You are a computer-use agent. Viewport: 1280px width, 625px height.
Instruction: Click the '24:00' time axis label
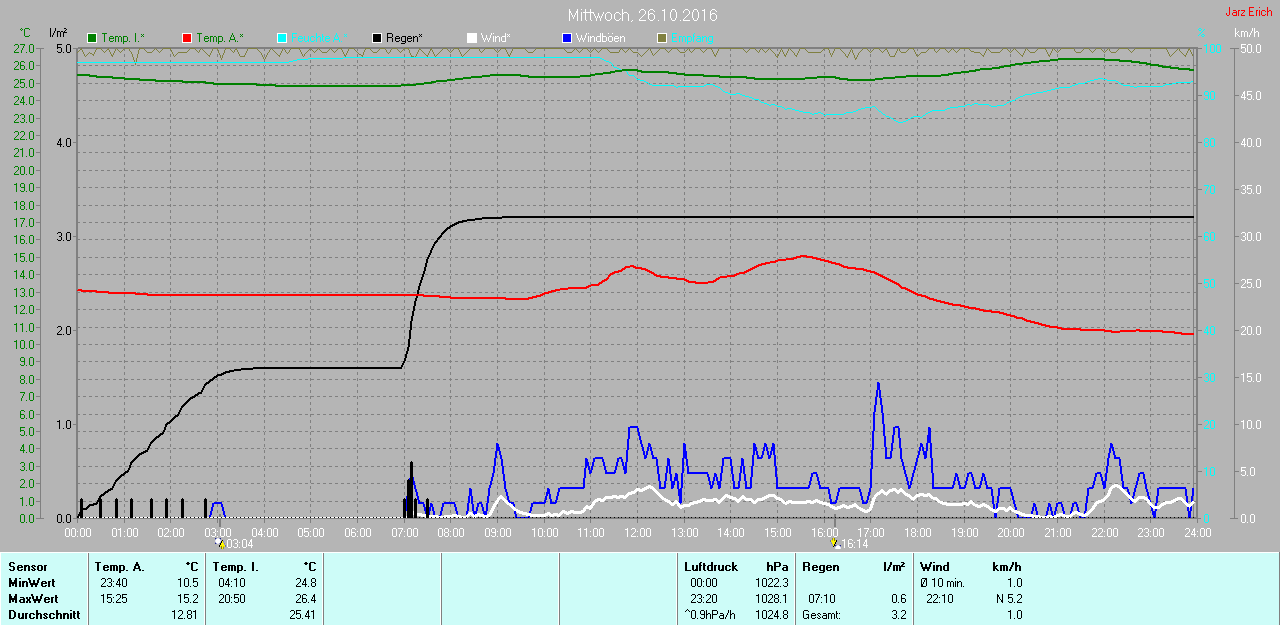[1197, 533]
